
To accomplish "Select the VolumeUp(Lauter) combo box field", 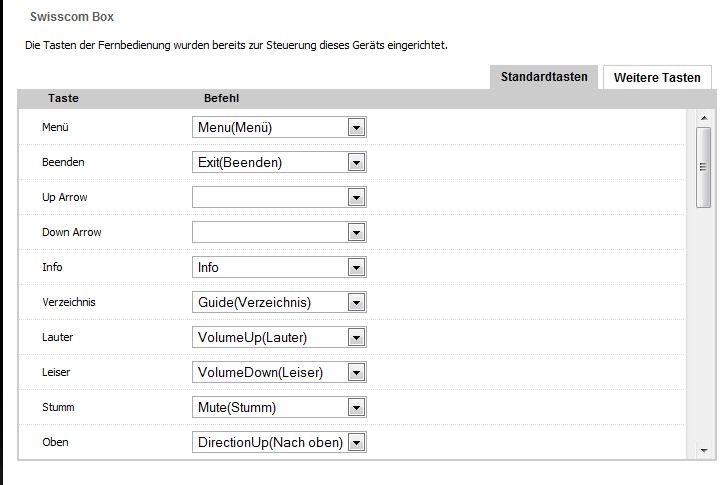I will click(x=269, y=337).
